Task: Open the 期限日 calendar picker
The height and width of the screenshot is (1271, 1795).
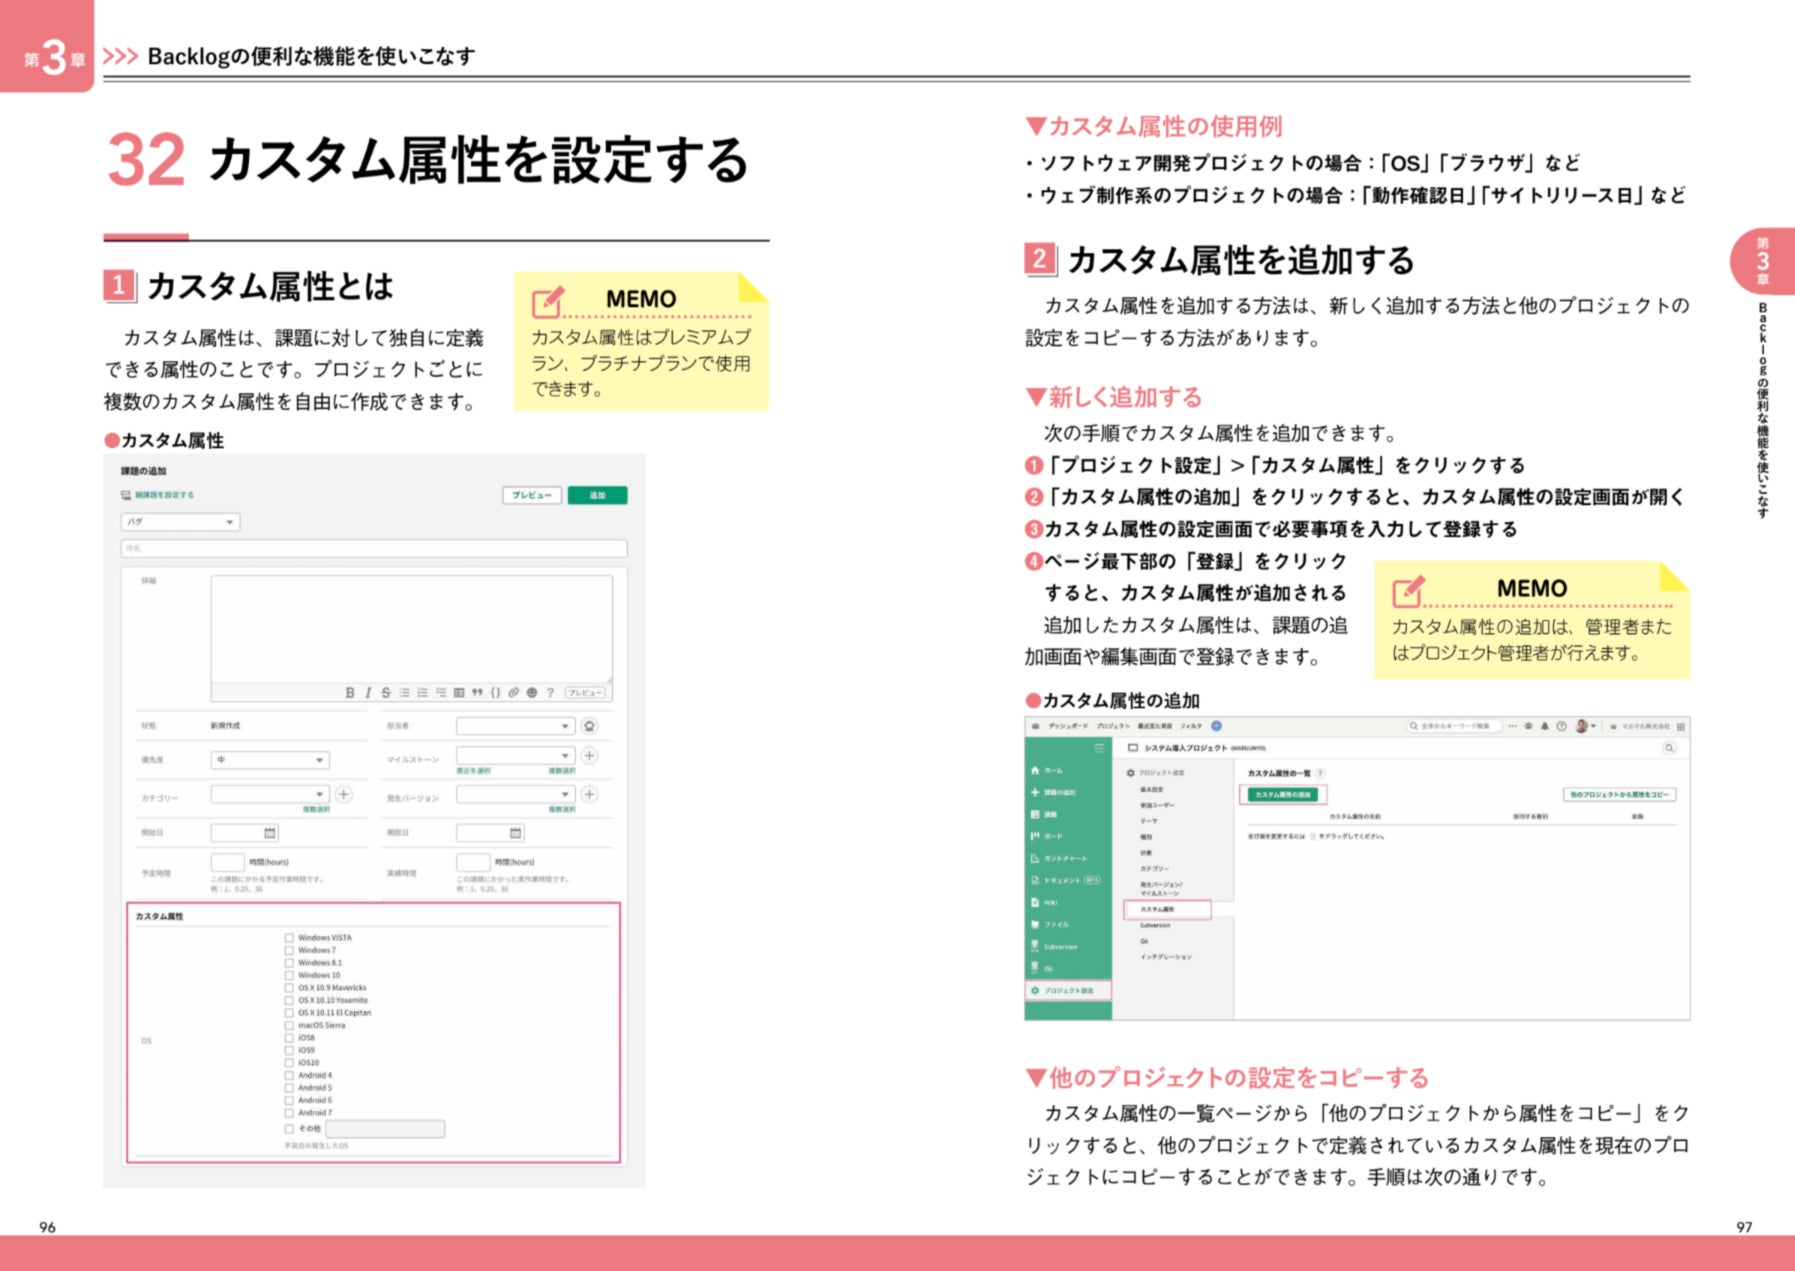Action: (x=515, y=832)
